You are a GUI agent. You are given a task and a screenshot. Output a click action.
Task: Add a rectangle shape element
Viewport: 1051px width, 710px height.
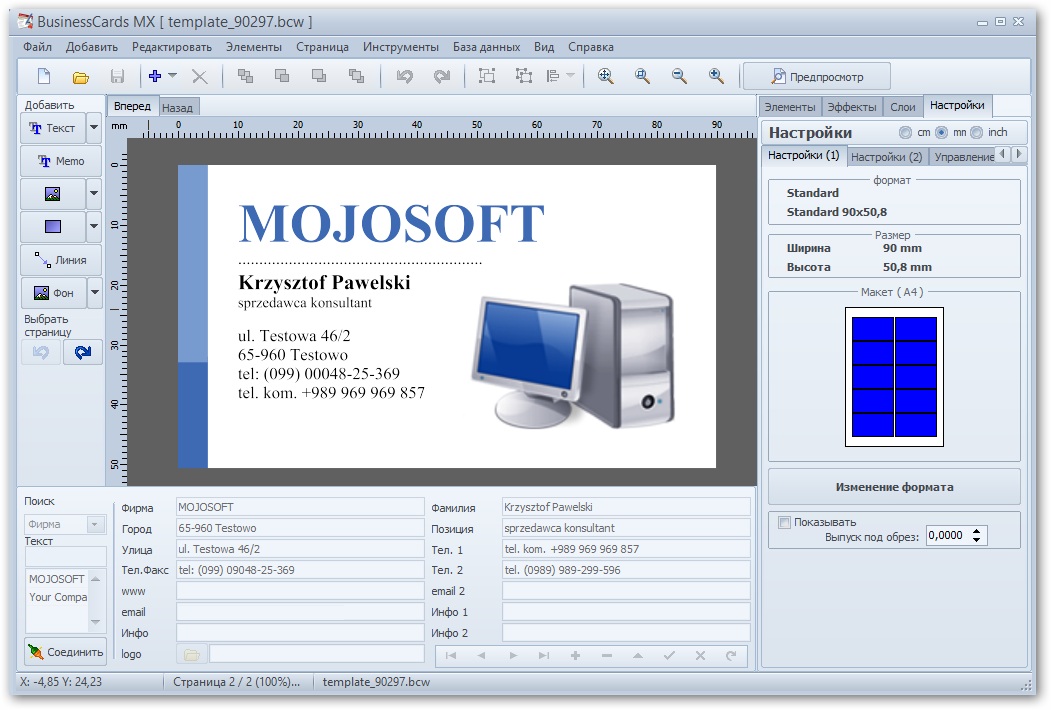pos(53,226)
